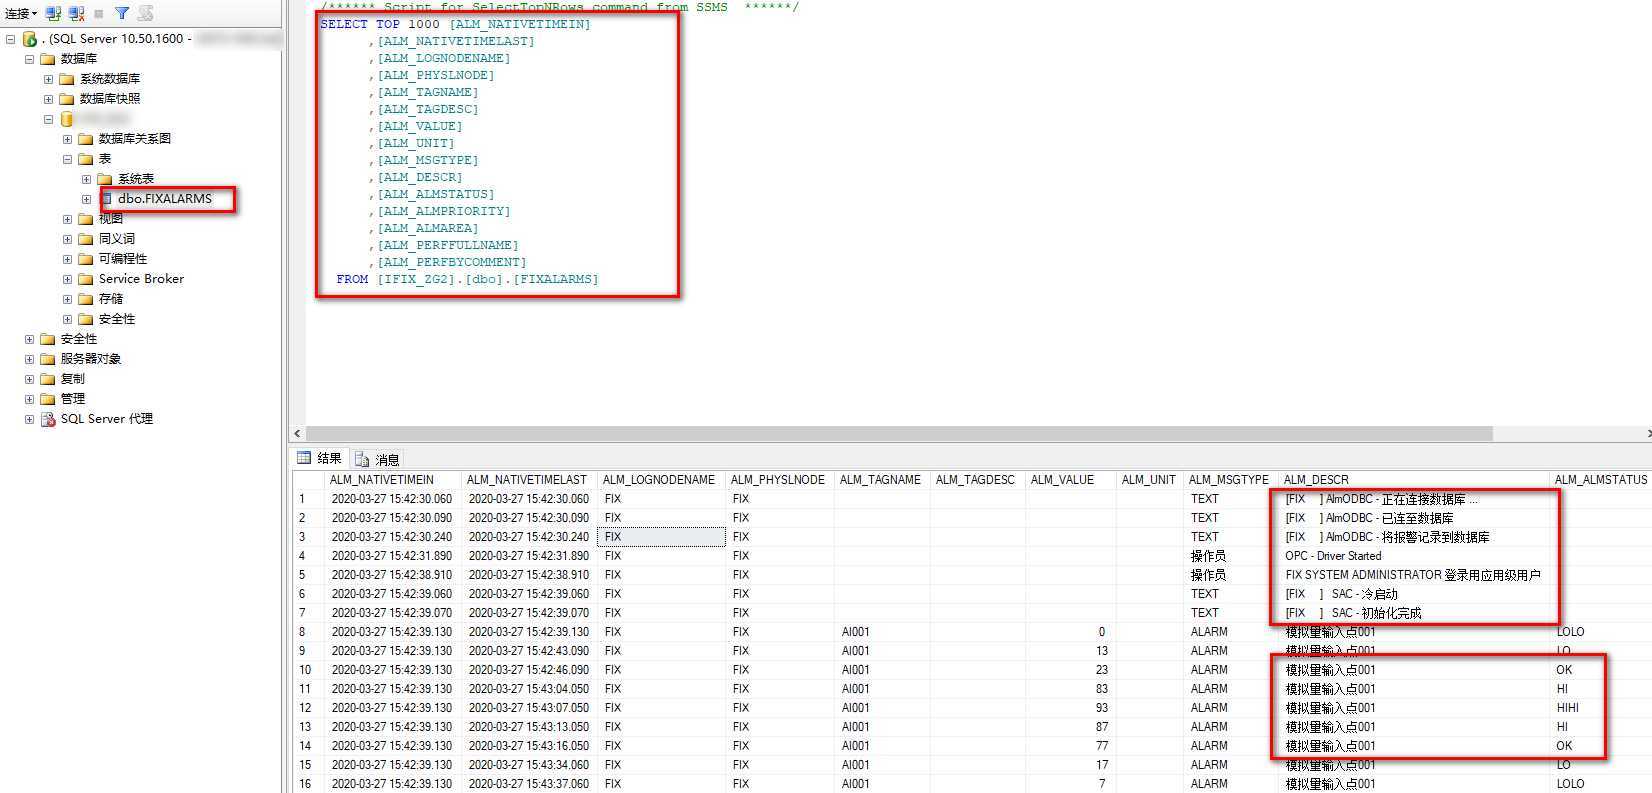Click the dbo.FIXALARMS table icon
Screen dimensions: 1652x793
pos(105,199)
